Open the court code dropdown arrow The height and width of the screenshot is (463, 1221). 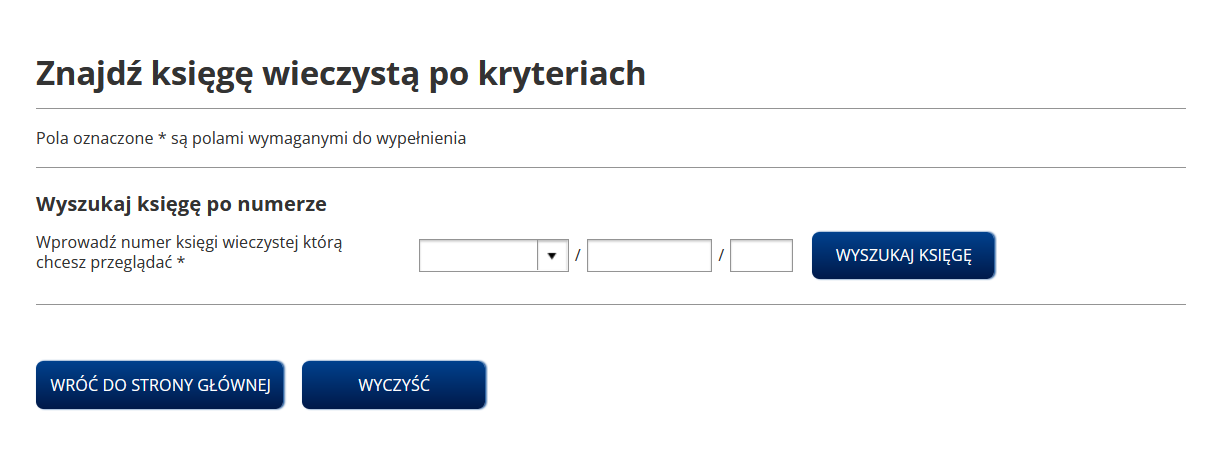coord(552,256)
